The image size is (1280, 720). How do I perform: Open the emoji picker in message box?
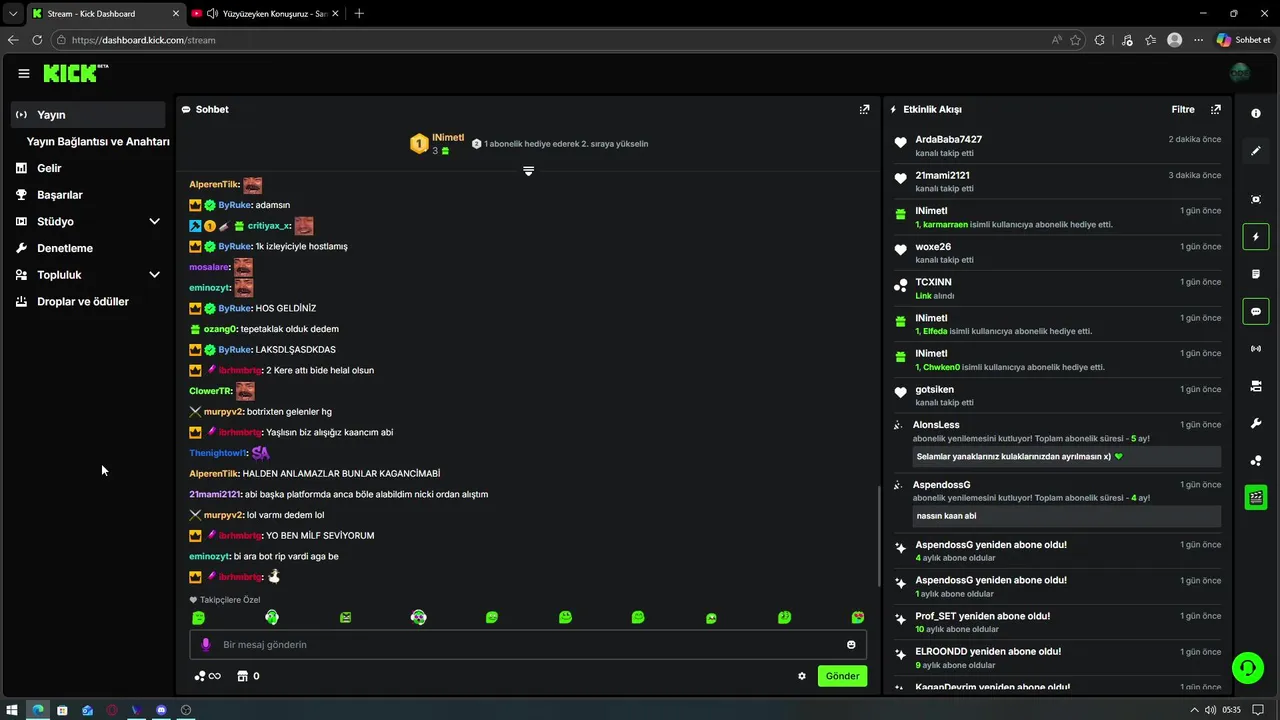[851, 645]
